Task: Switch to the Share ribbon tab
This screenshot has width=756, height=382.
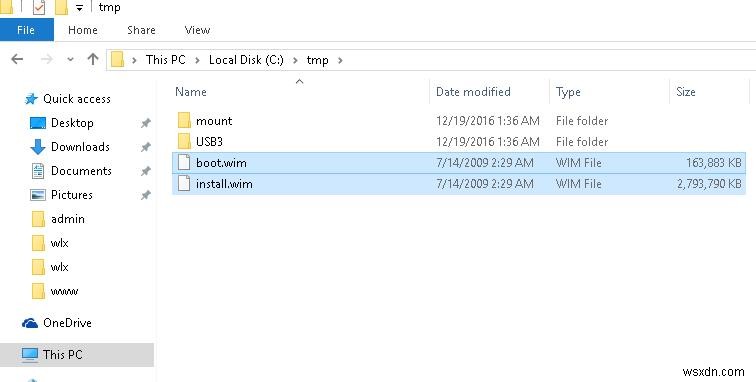Action: click(x=141, y=30)
